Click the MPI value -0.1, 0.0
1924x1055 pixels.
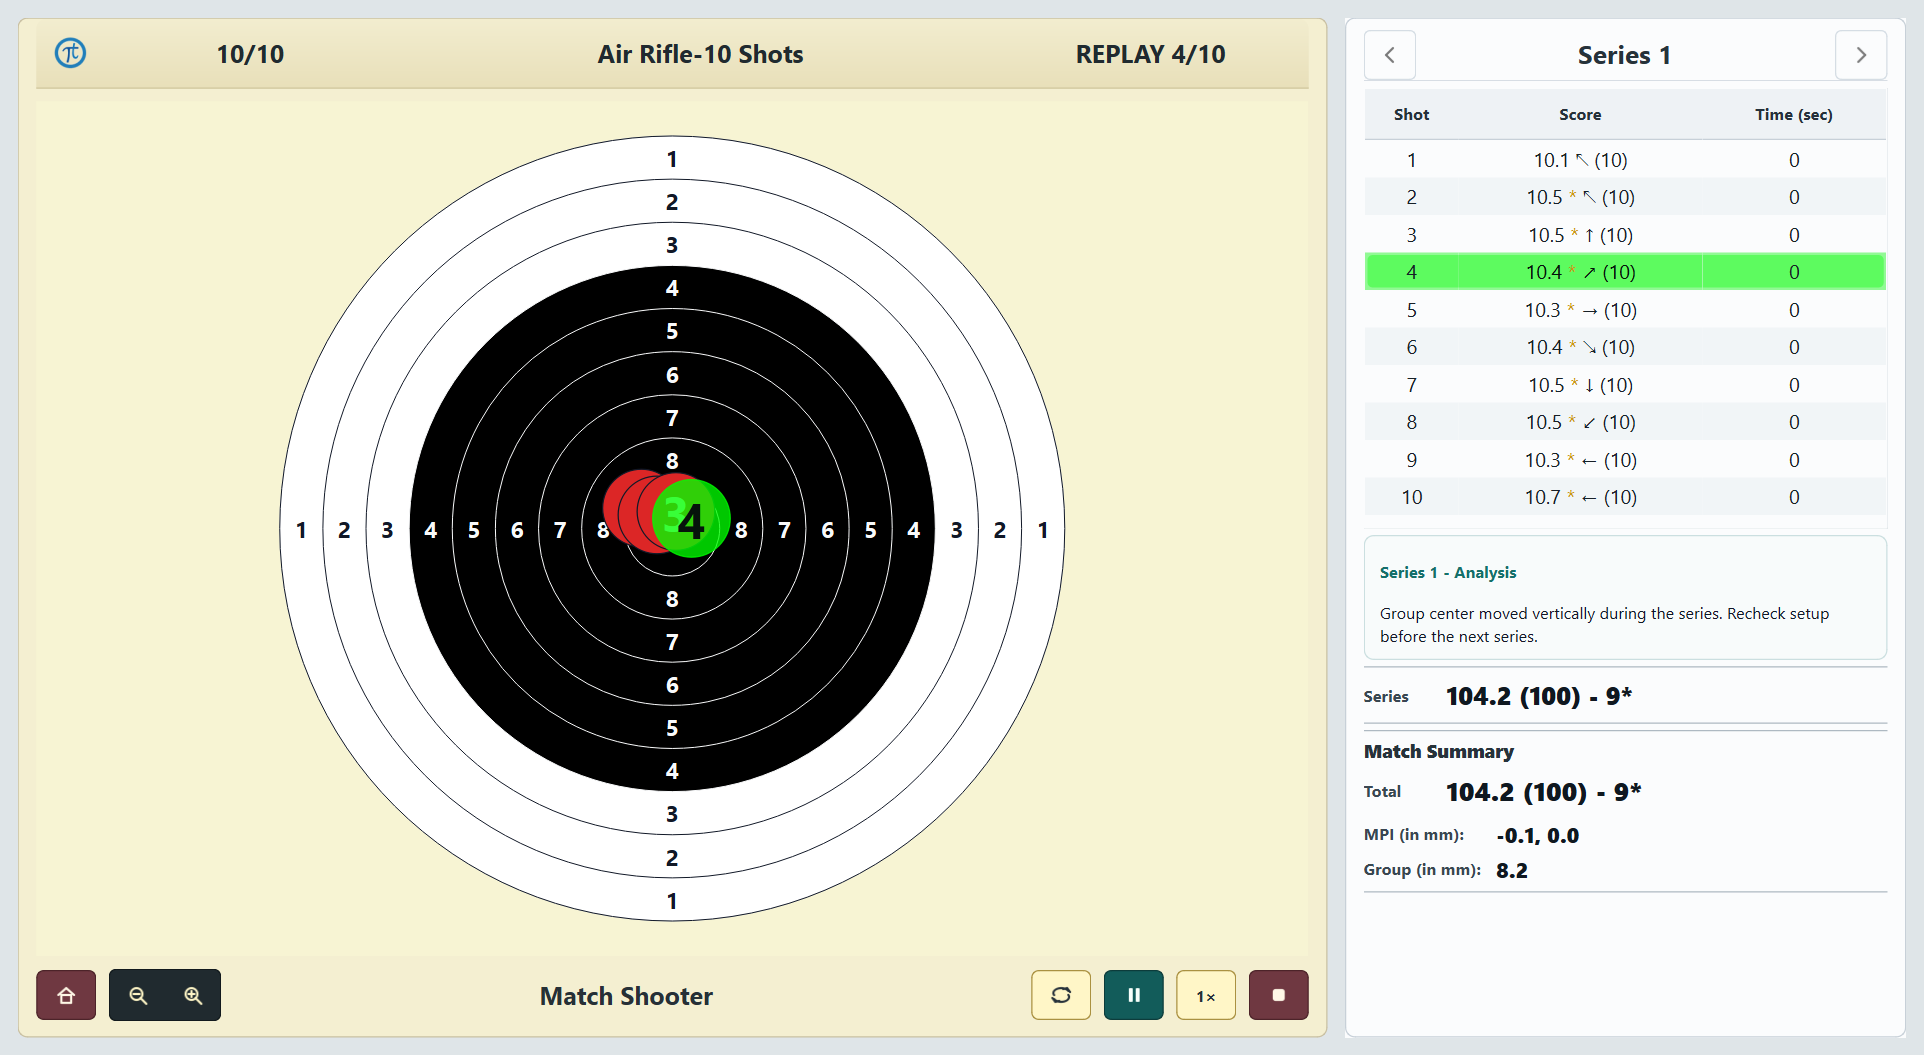coord(1538,836)
